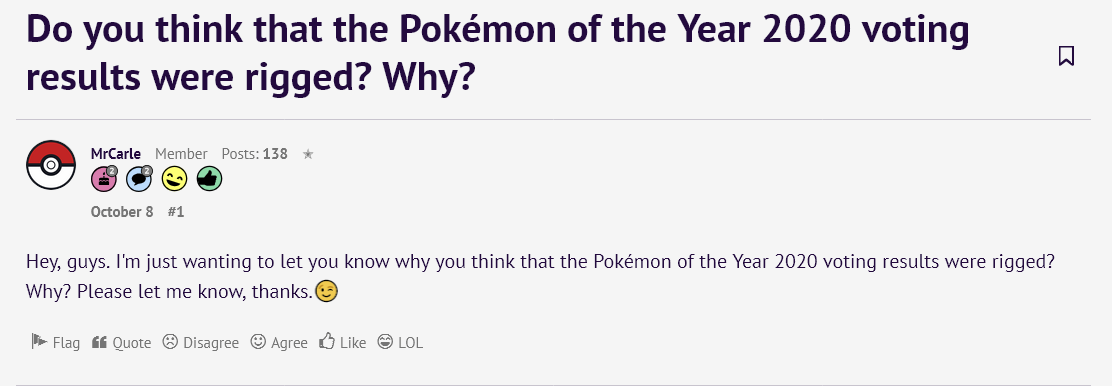1112x386 pixels.
Task: React with Agree
Action: coord(279,343)
